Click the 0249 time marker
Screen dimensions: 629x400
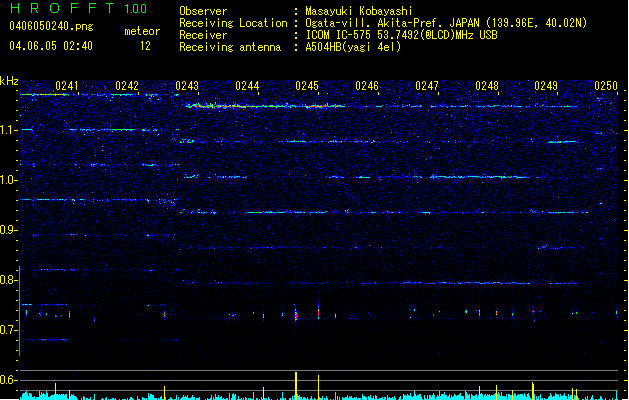coord(546,86)
